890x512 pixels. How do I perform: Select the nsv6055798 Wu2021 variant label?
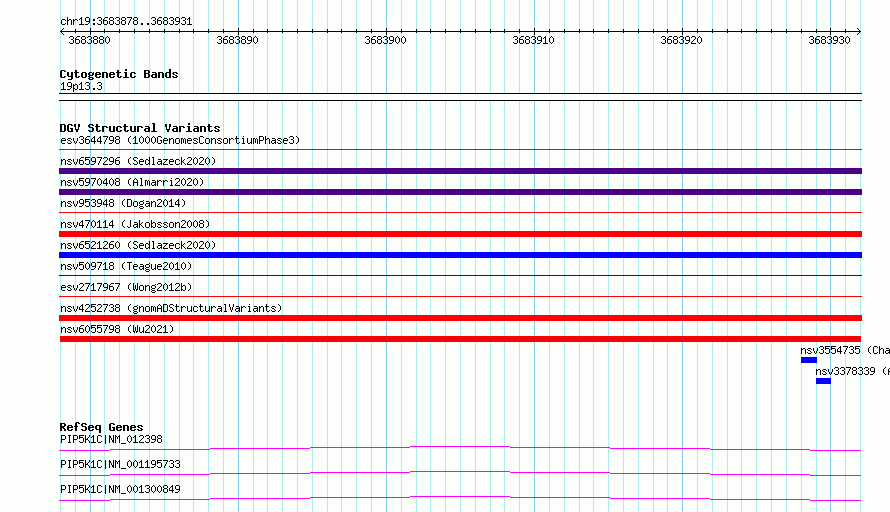[x=117, y=329]
